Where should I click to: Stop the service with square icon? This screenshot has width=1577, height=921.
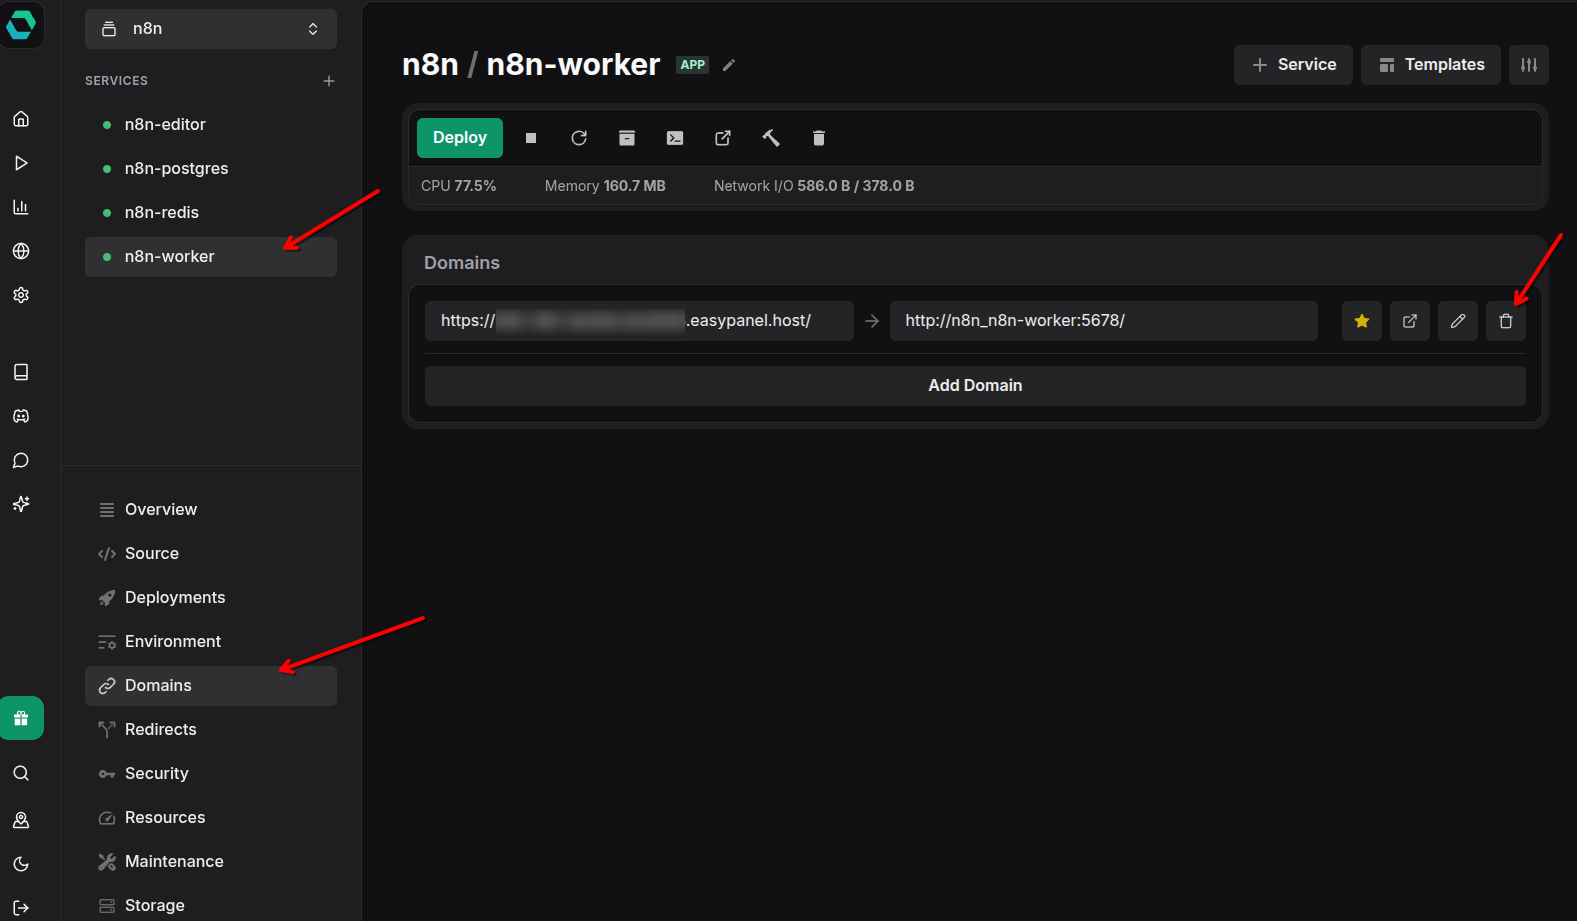531,138
